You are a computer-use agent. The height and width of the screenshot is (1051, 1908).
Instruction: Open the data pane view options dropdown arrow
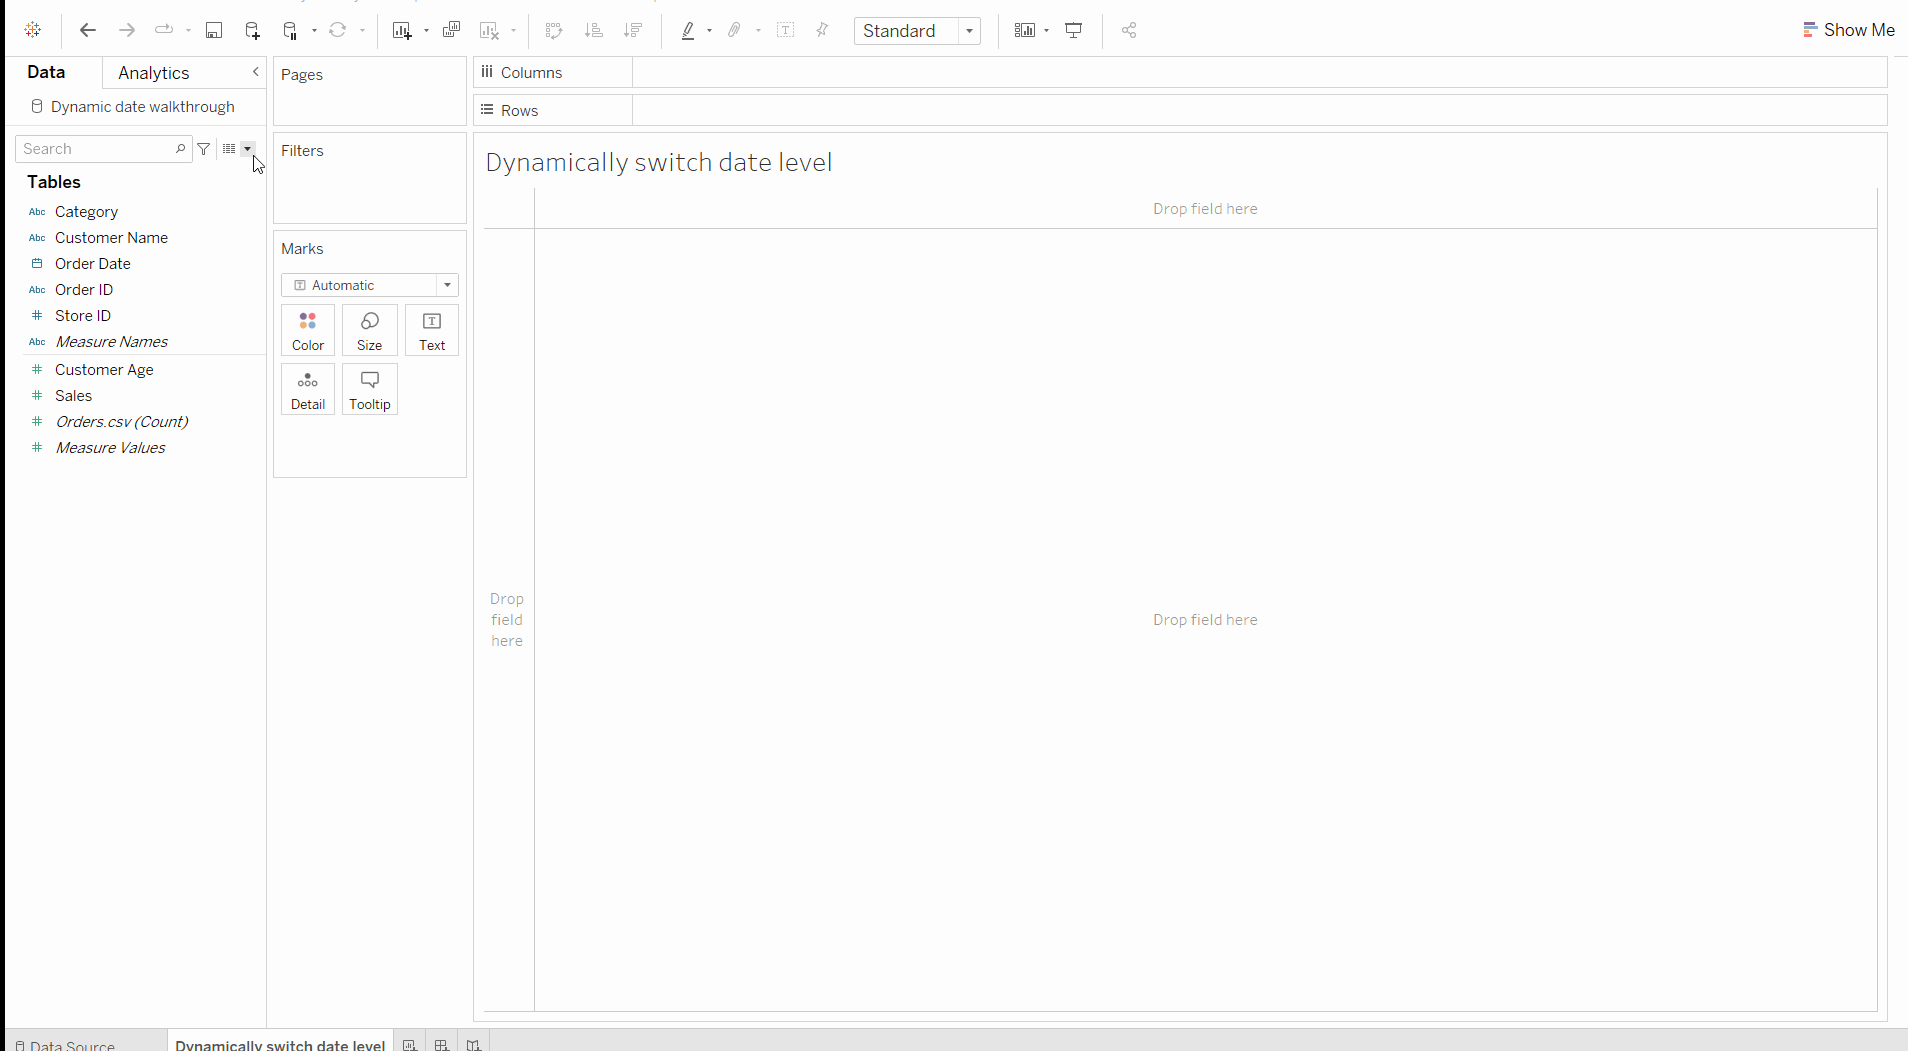[247, 149]
